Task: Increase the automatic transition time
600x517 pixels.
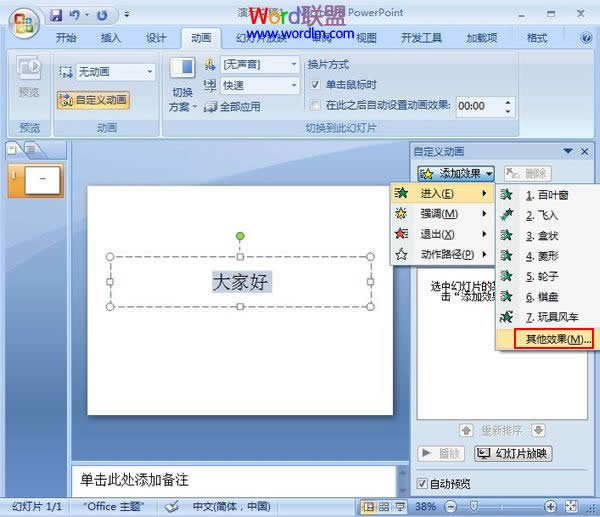Action: tap(508, 102)
